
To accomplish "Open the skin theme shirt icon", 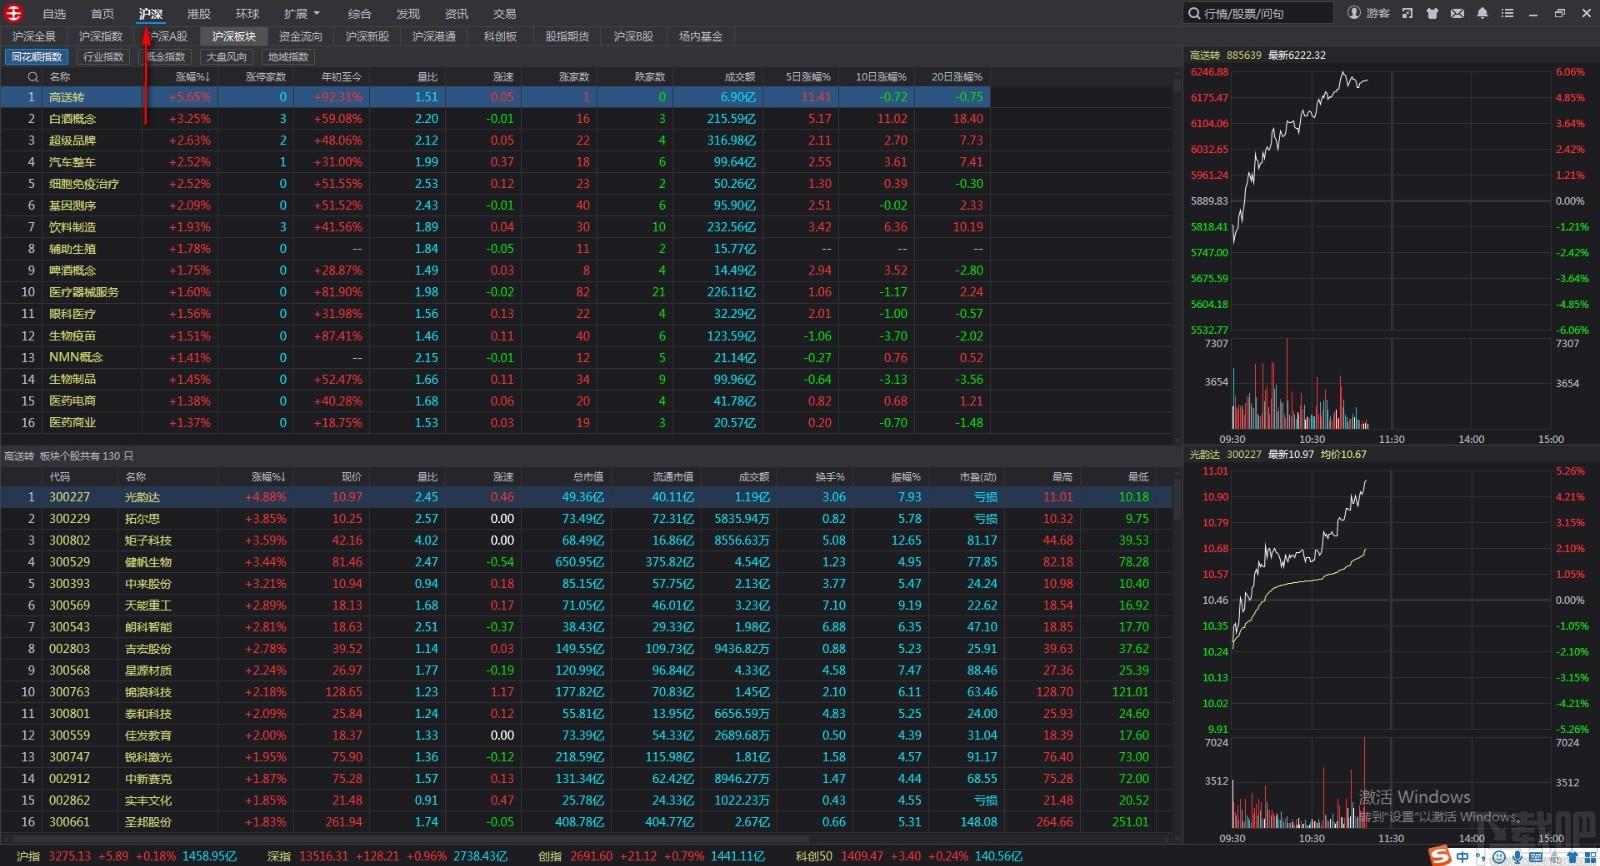I will click(1432, 13).
